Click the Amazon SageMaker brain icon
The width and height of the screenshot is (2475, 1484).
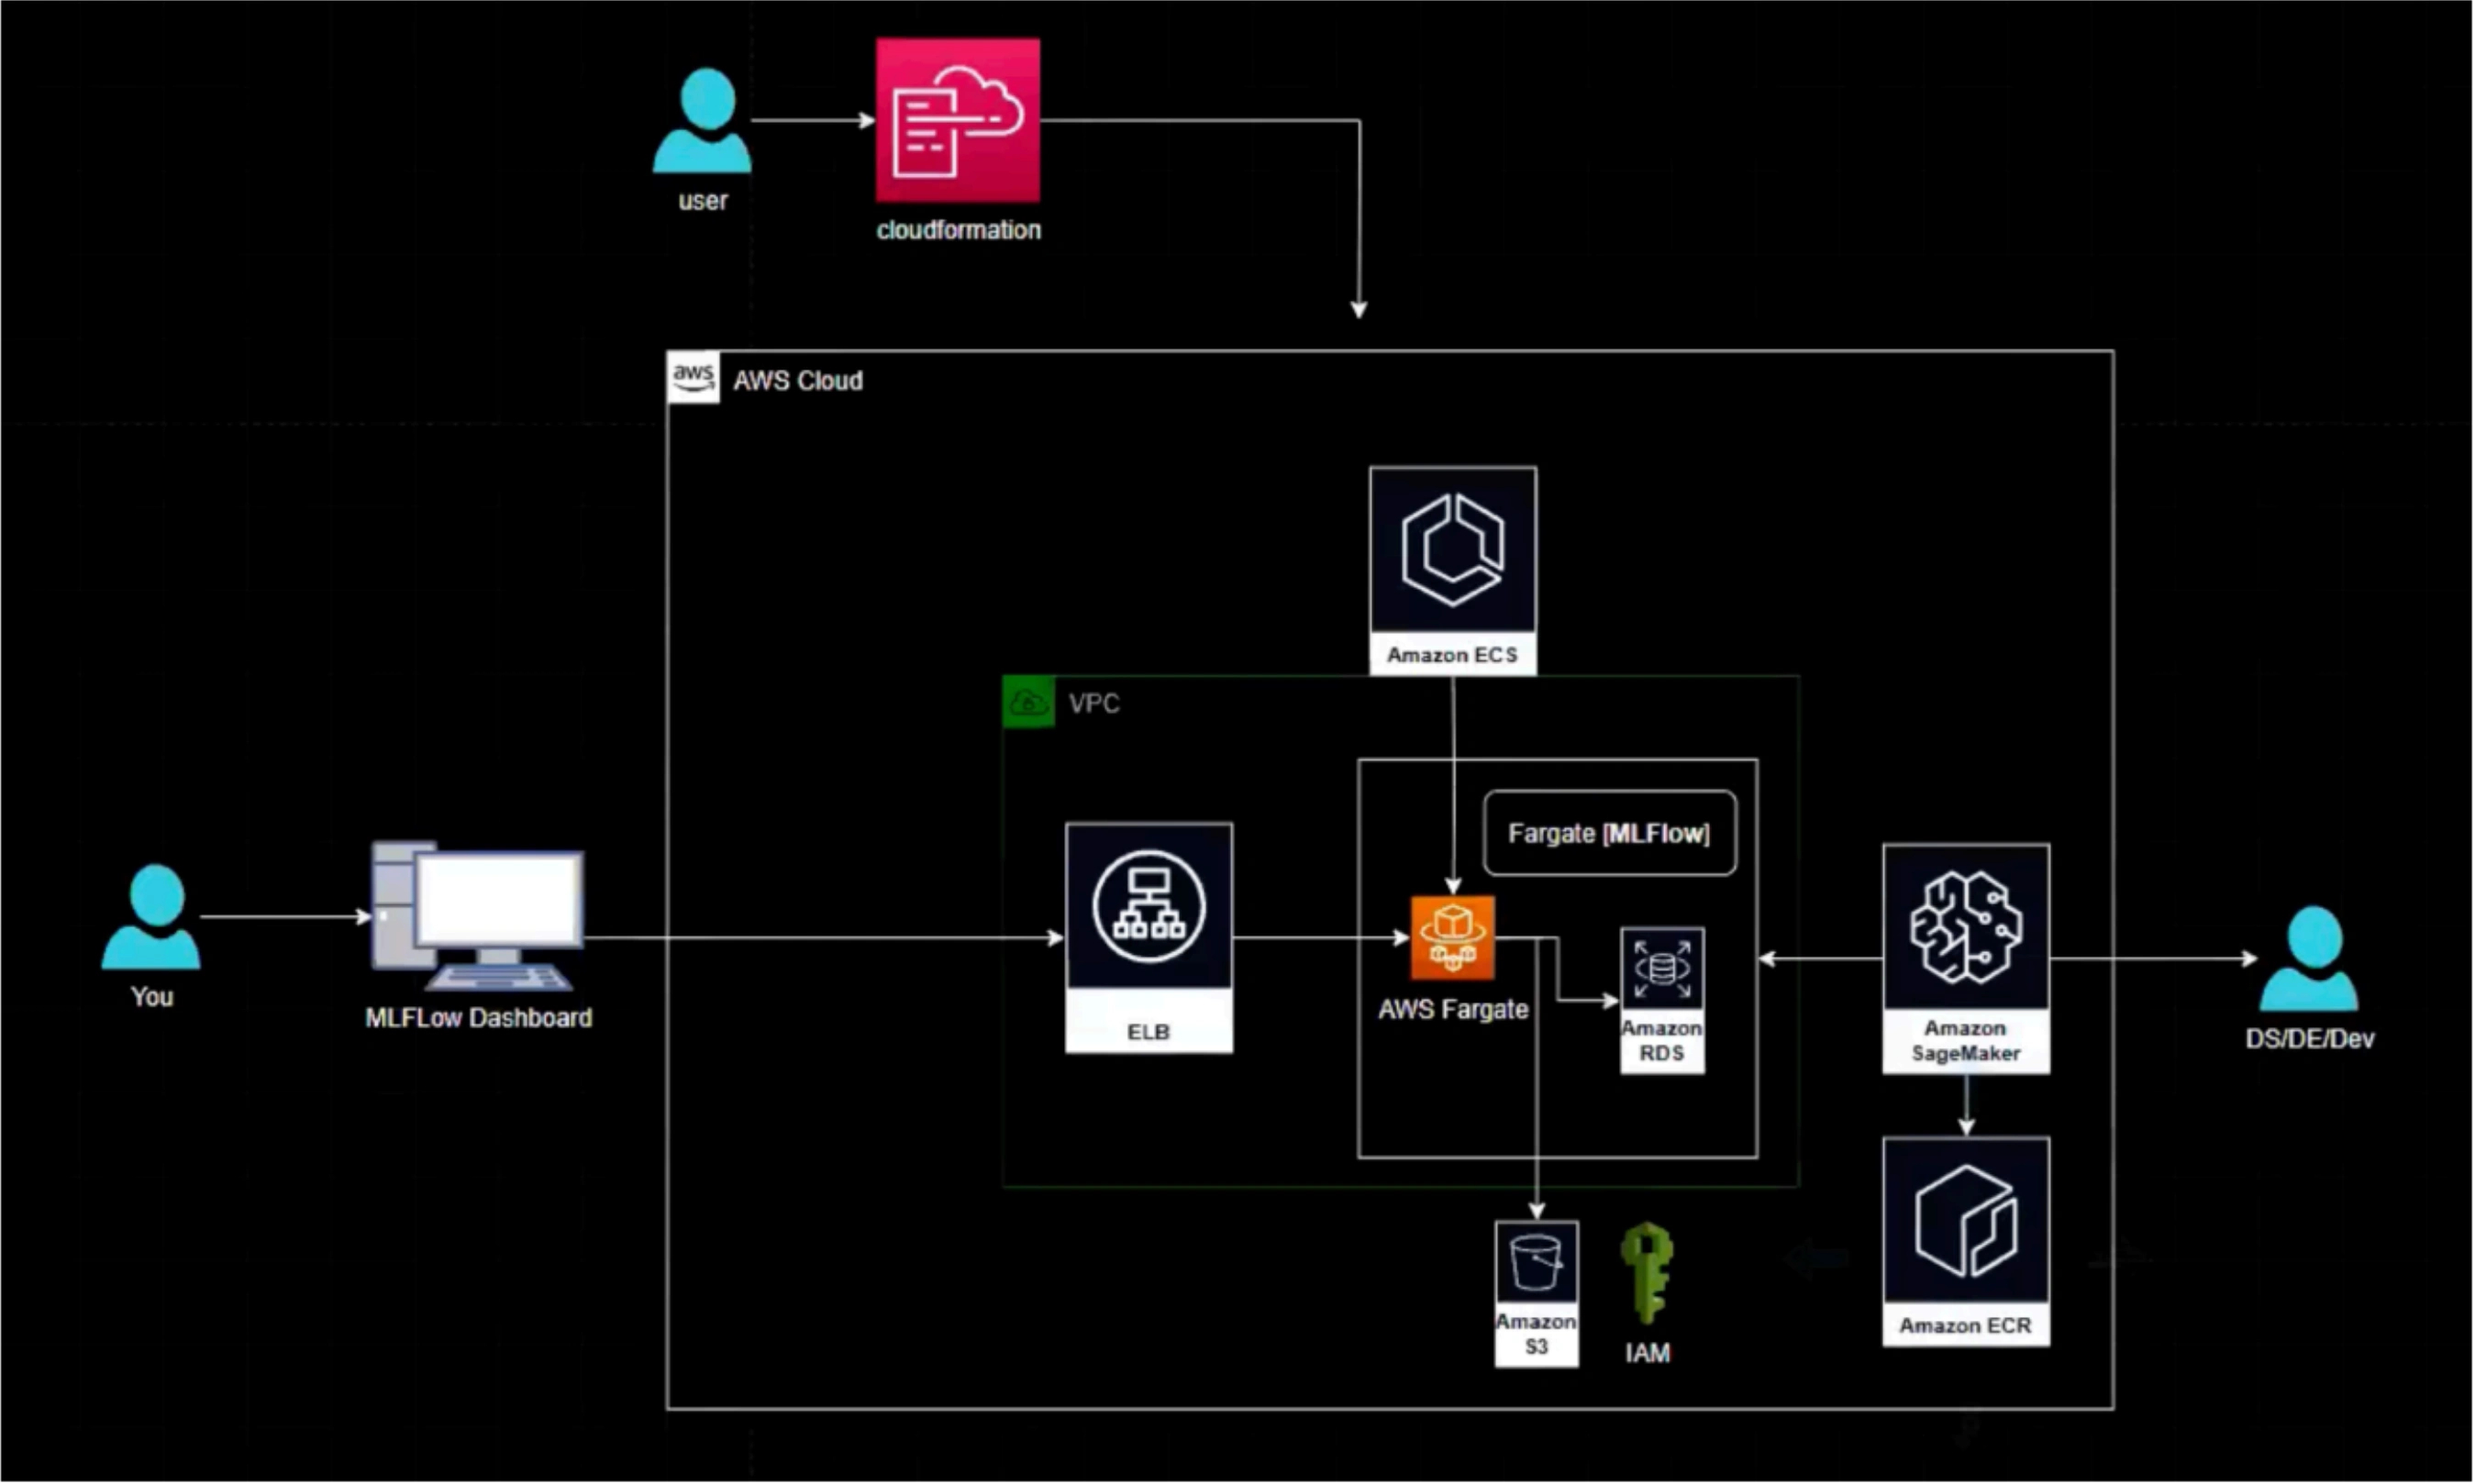coord(1966,927)
